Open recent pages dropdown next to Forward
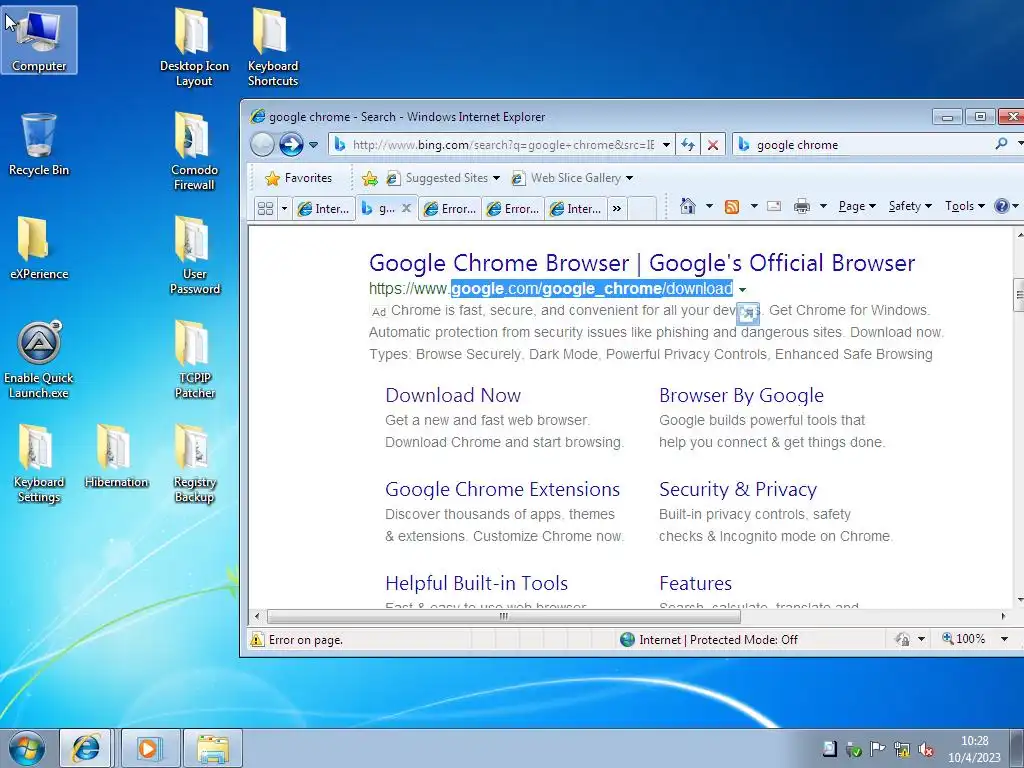1024x768 pixels. pos(313,145)
